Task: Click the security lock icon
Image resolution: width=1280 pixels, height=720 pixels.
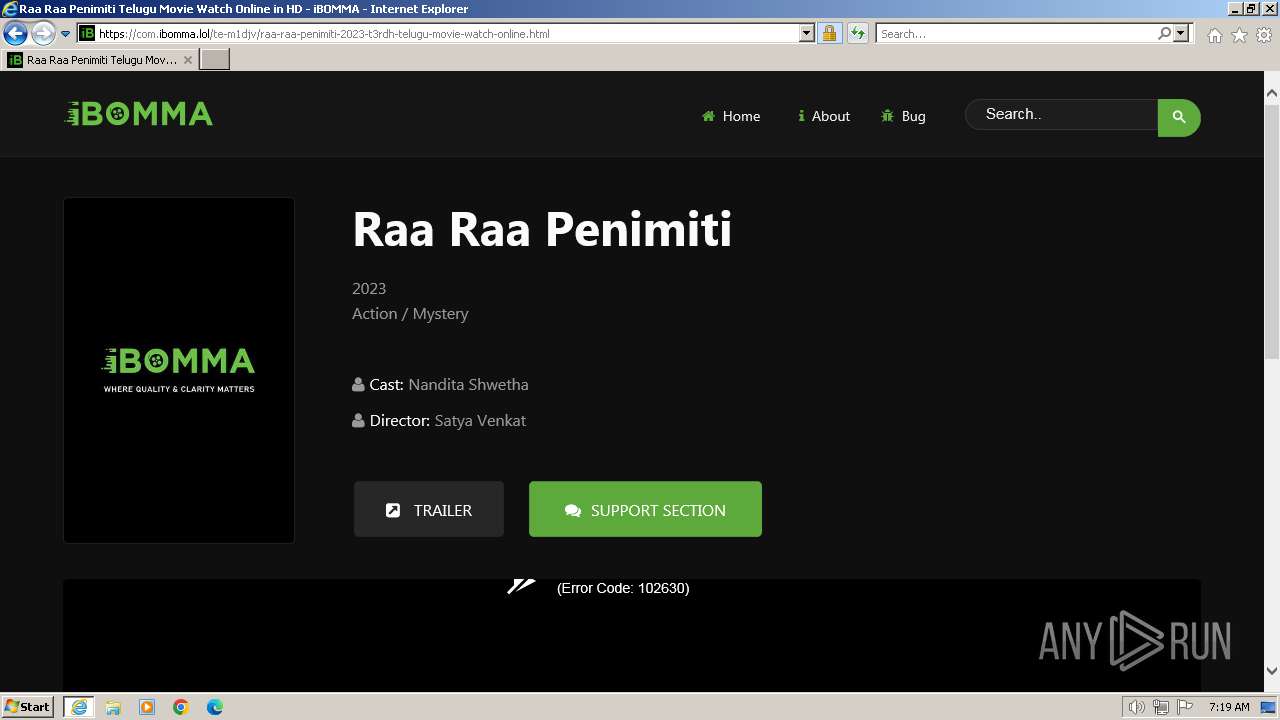Action: tap(829, 33)
